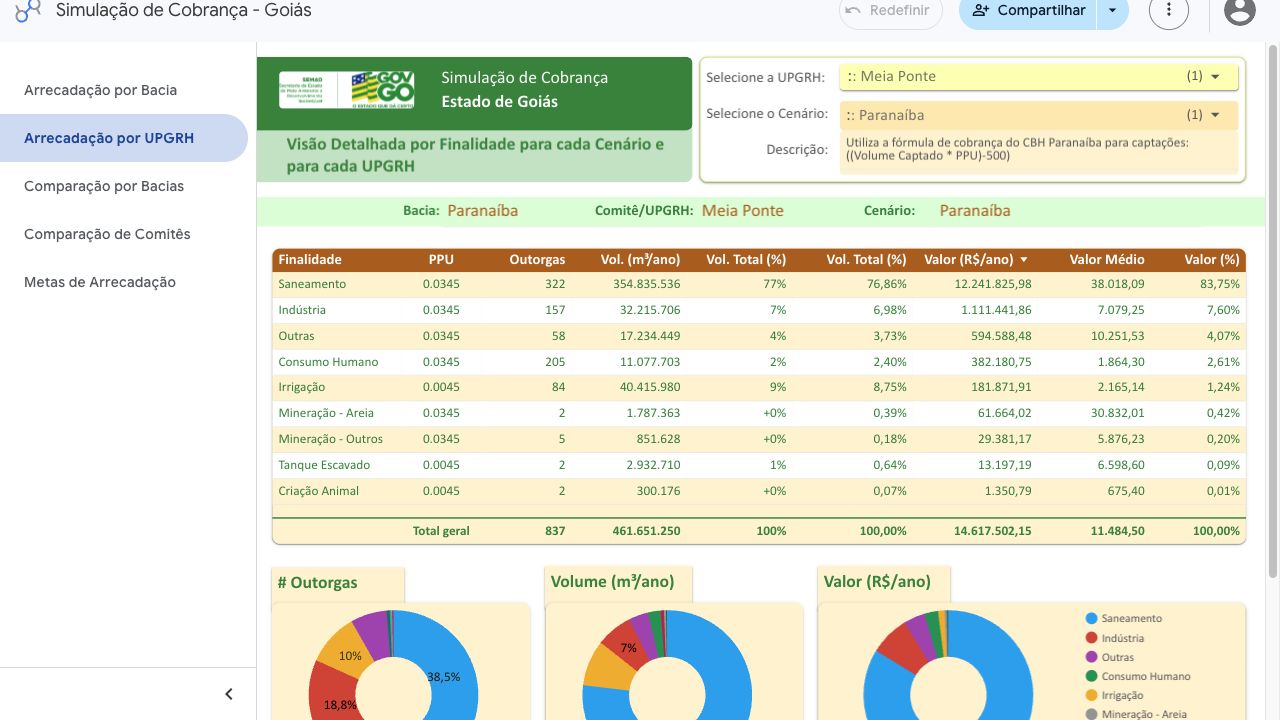
Task: Click the Saneamento row in the table
Action: (x=759, y=284)
